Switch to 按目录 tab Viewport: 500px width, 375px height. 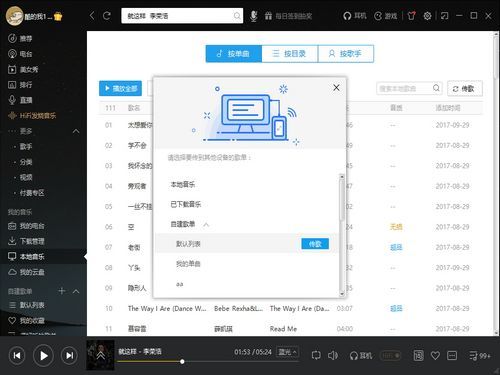pyautogui.click(x=290, y=54)
